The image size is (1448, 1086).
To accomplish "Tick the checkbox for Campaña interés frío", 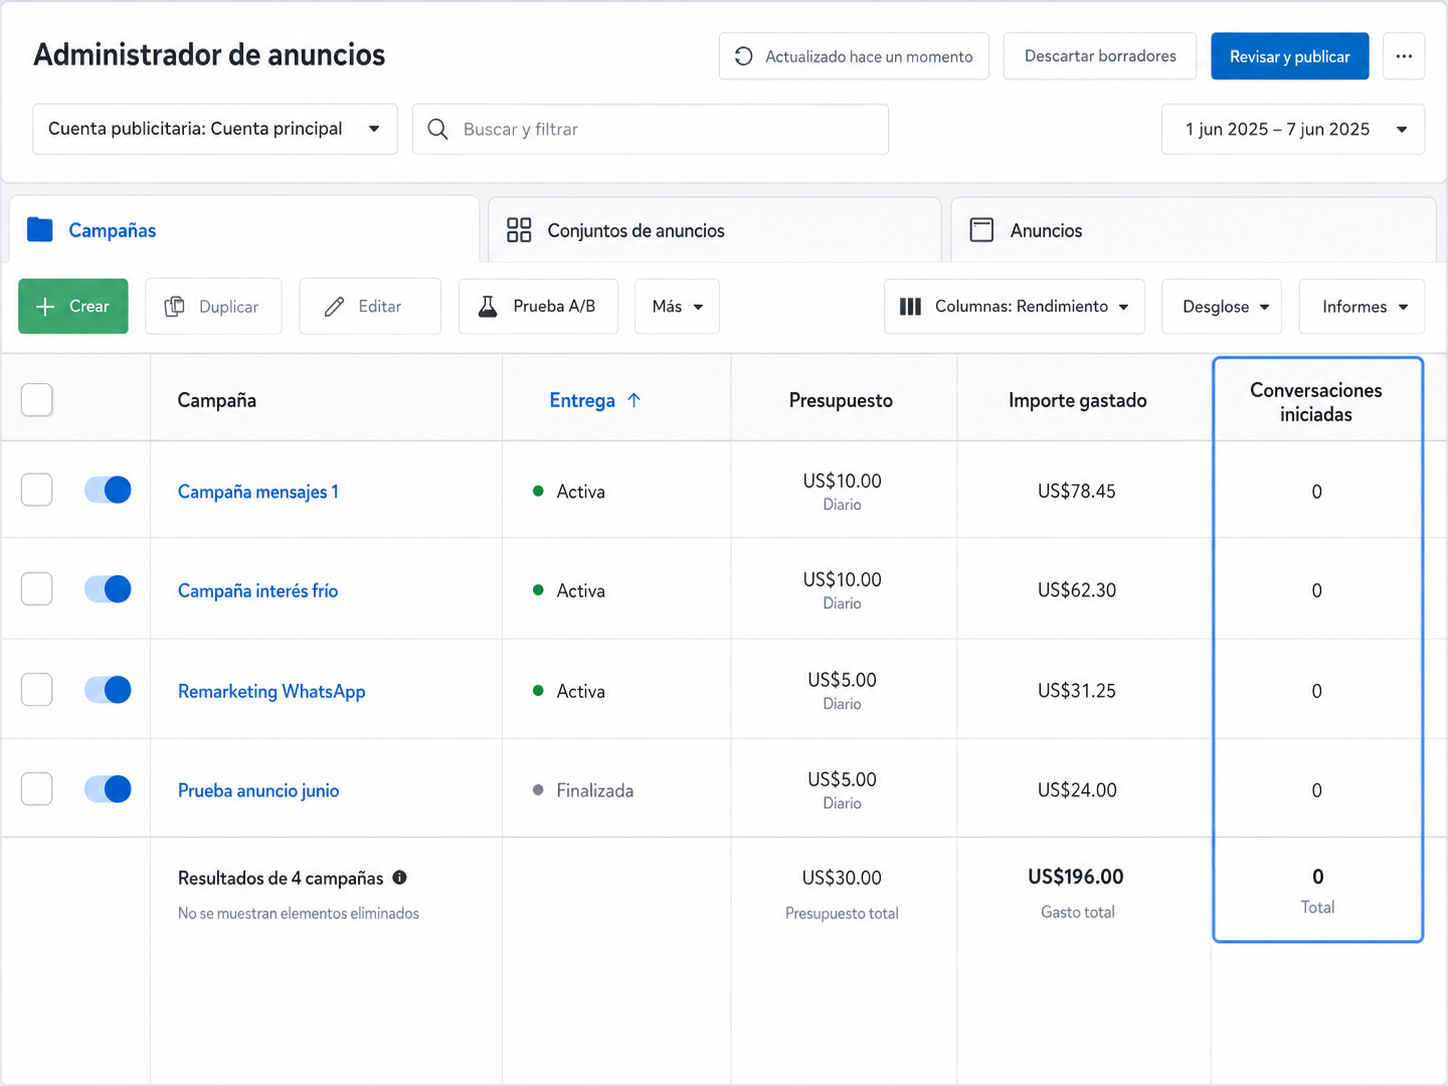I will [x=37, y=589].
